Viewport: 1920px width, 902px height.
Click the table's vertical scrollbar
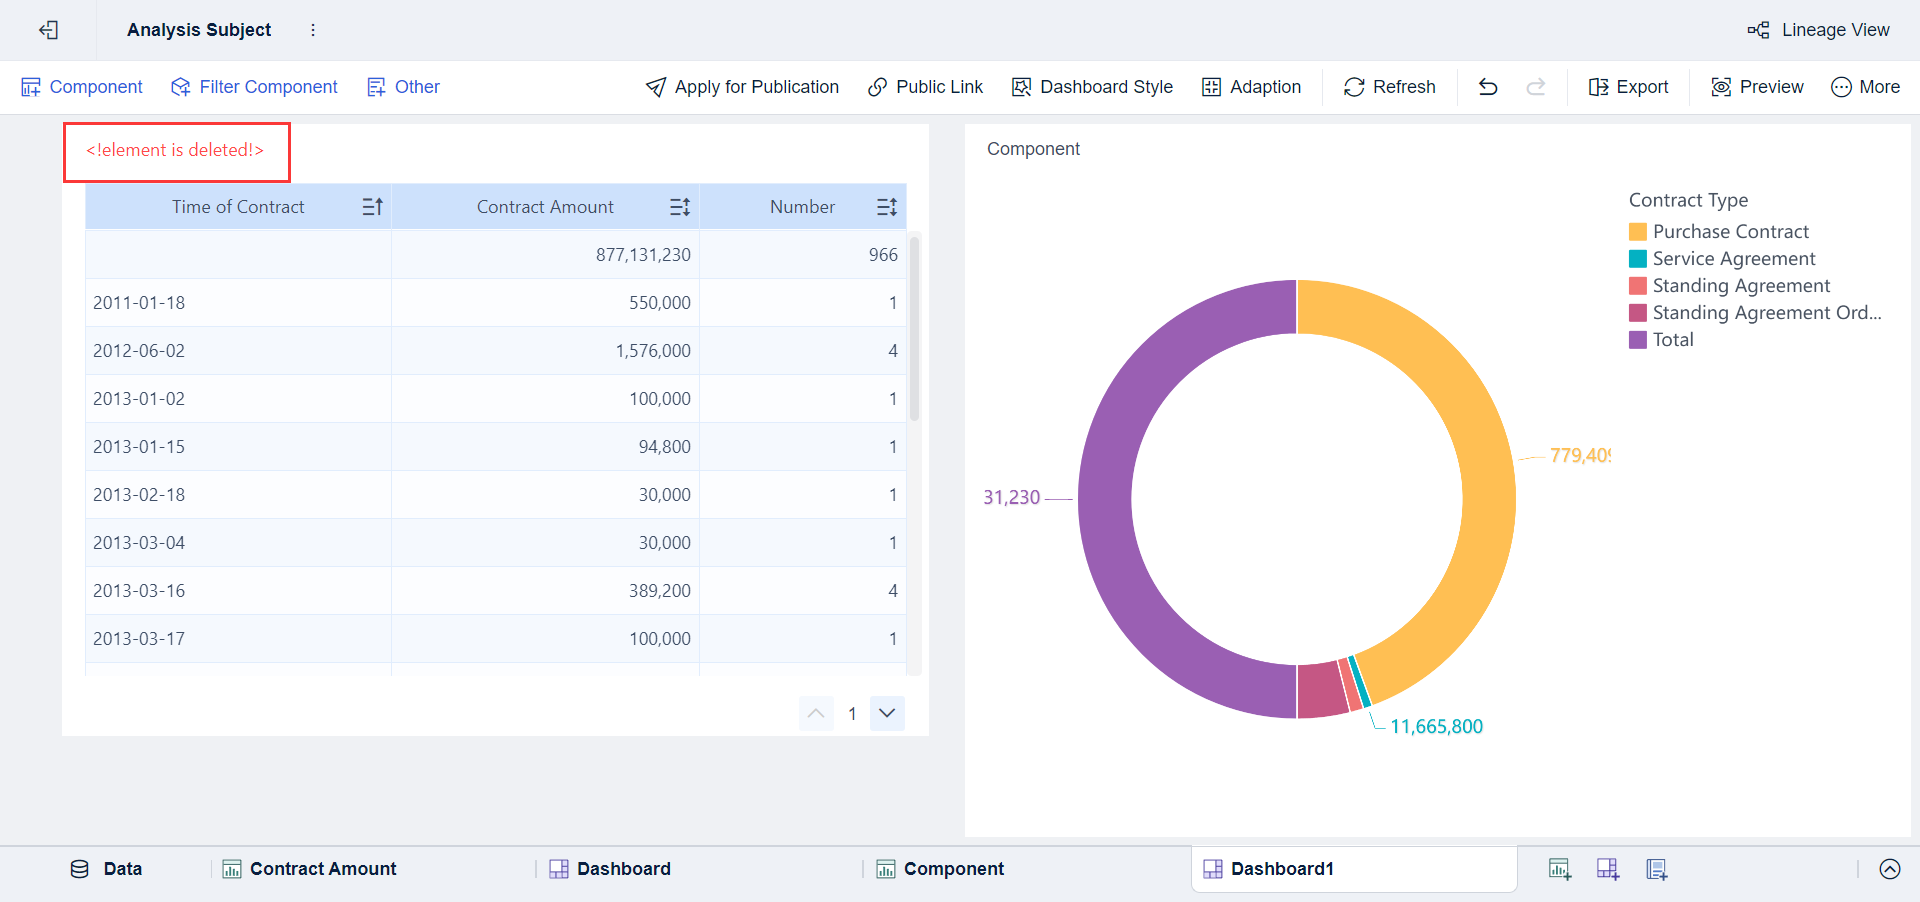(914, 330)
